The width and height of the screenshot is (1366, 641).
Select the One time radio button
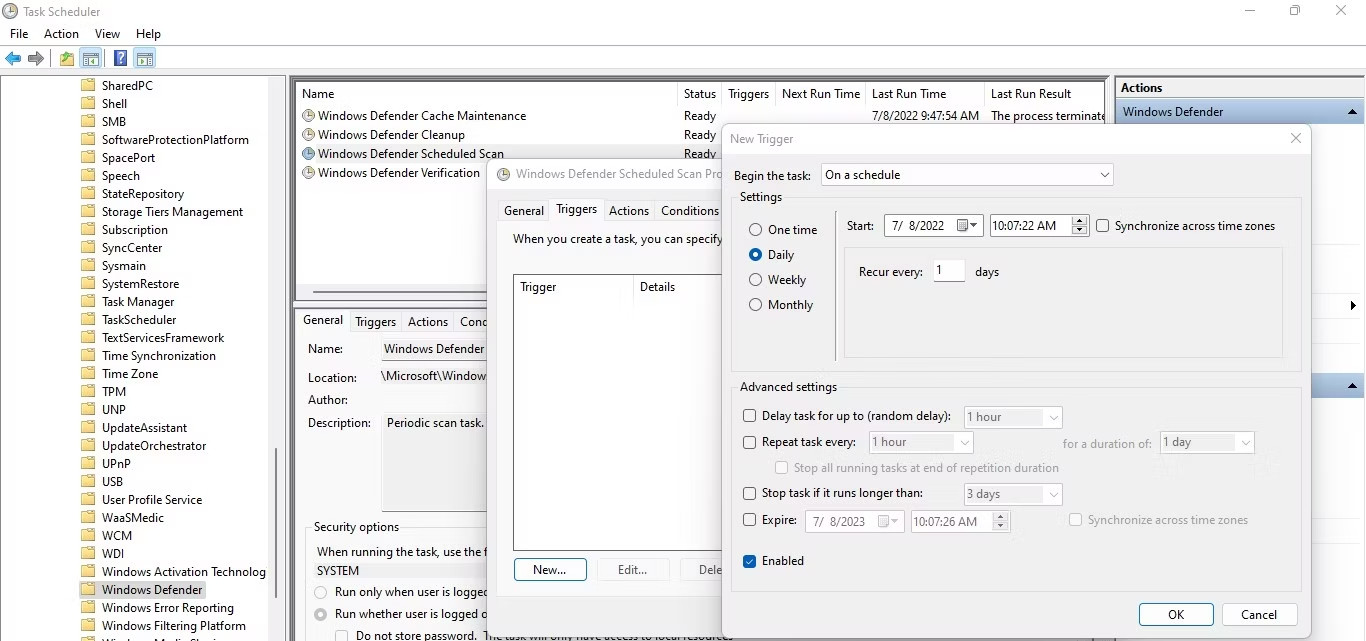755,230
